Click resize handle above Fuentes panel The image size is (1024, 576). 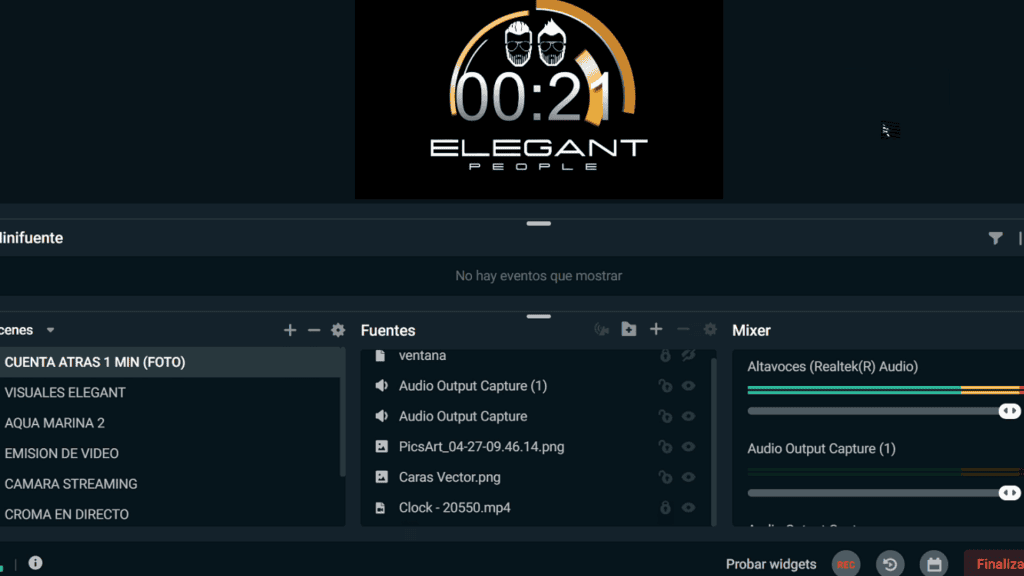pyautogui.click(x=539, y=317)
